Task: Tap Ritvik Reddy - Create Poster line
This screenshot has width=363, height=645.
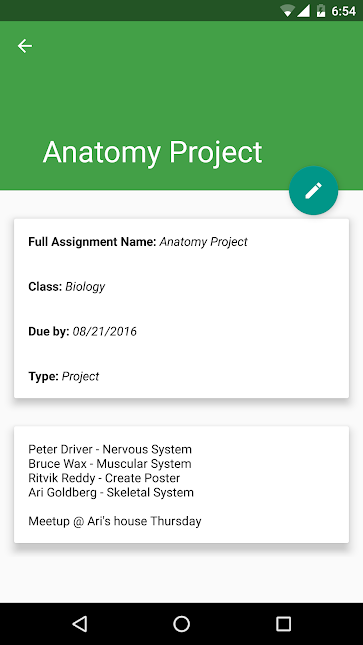Action: tap(104, 478)
